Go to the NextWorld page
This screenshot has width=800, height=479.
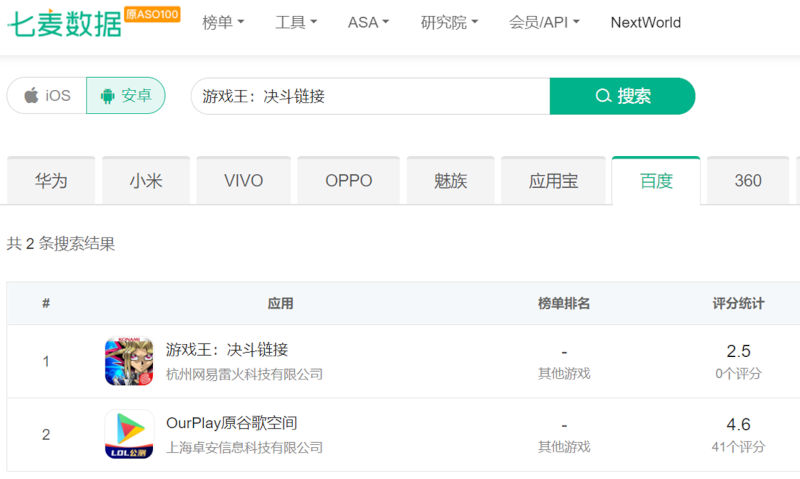coord(645,22)
